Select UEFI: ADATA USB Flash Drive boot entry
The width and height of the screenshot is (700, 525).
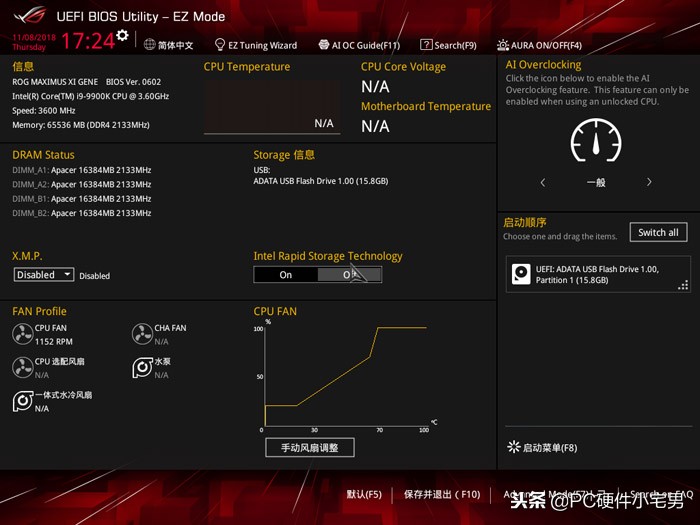598,274
